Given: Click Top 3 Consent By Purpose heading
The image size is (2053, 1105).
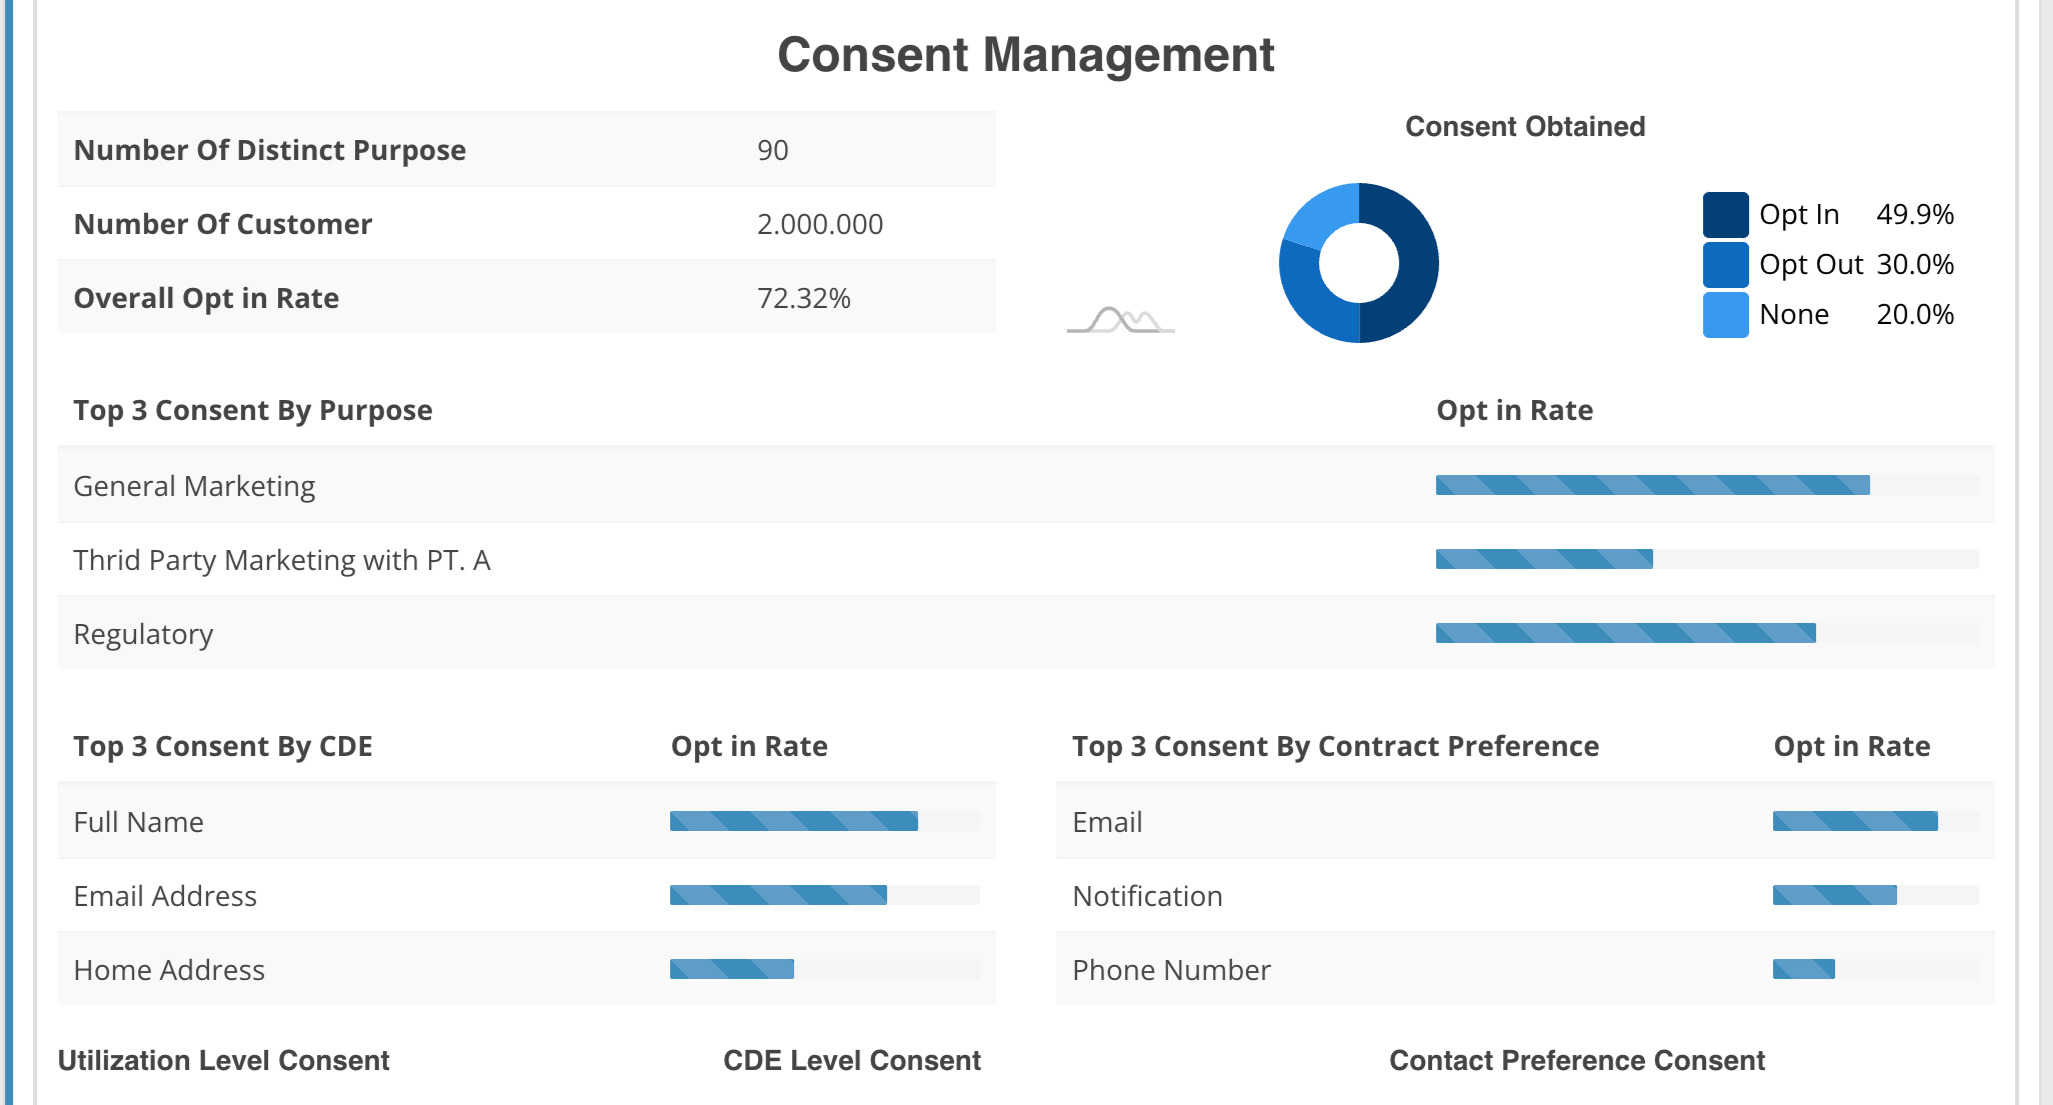Looking at the screenshot, I should 253,410.
